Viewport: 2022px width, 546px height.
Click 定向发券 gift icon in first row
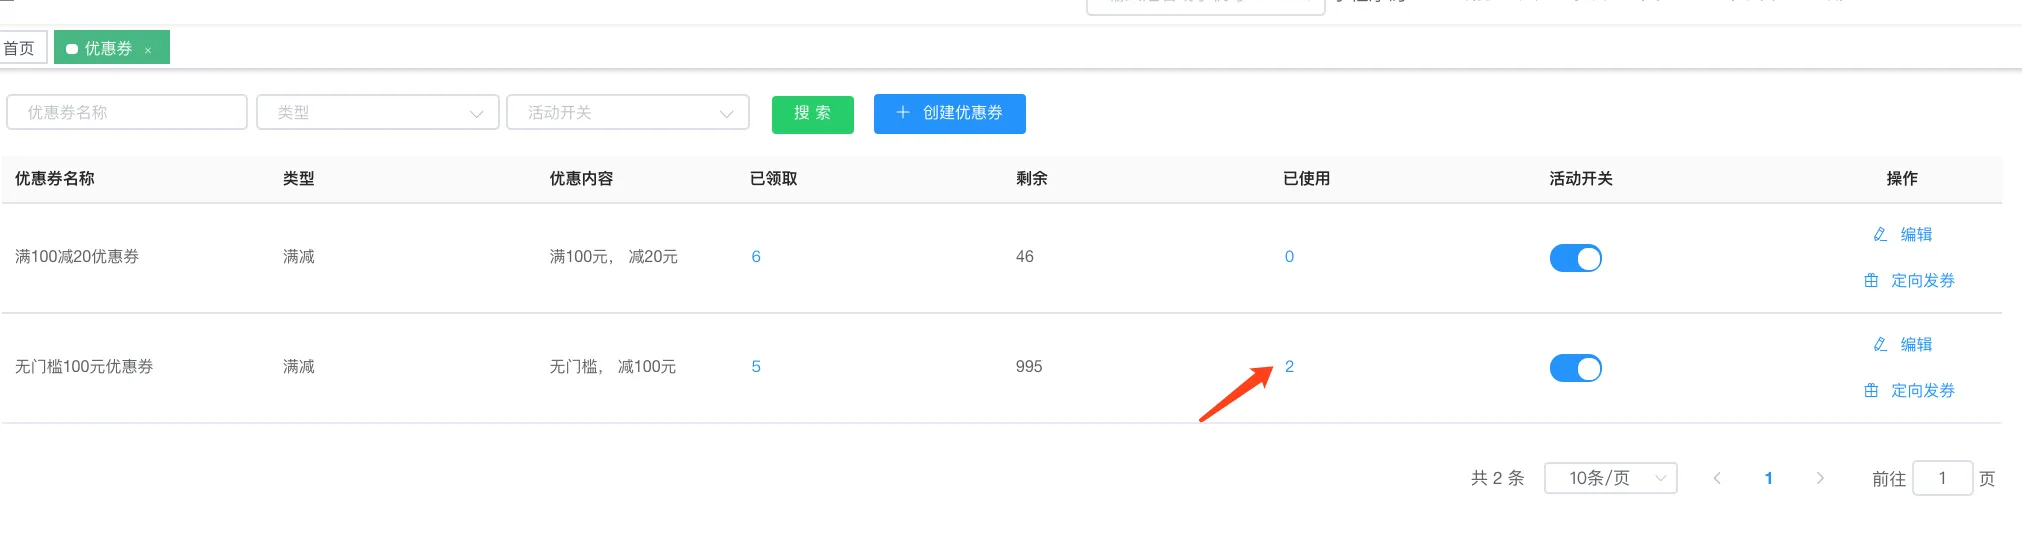(x=1871, y=281)
